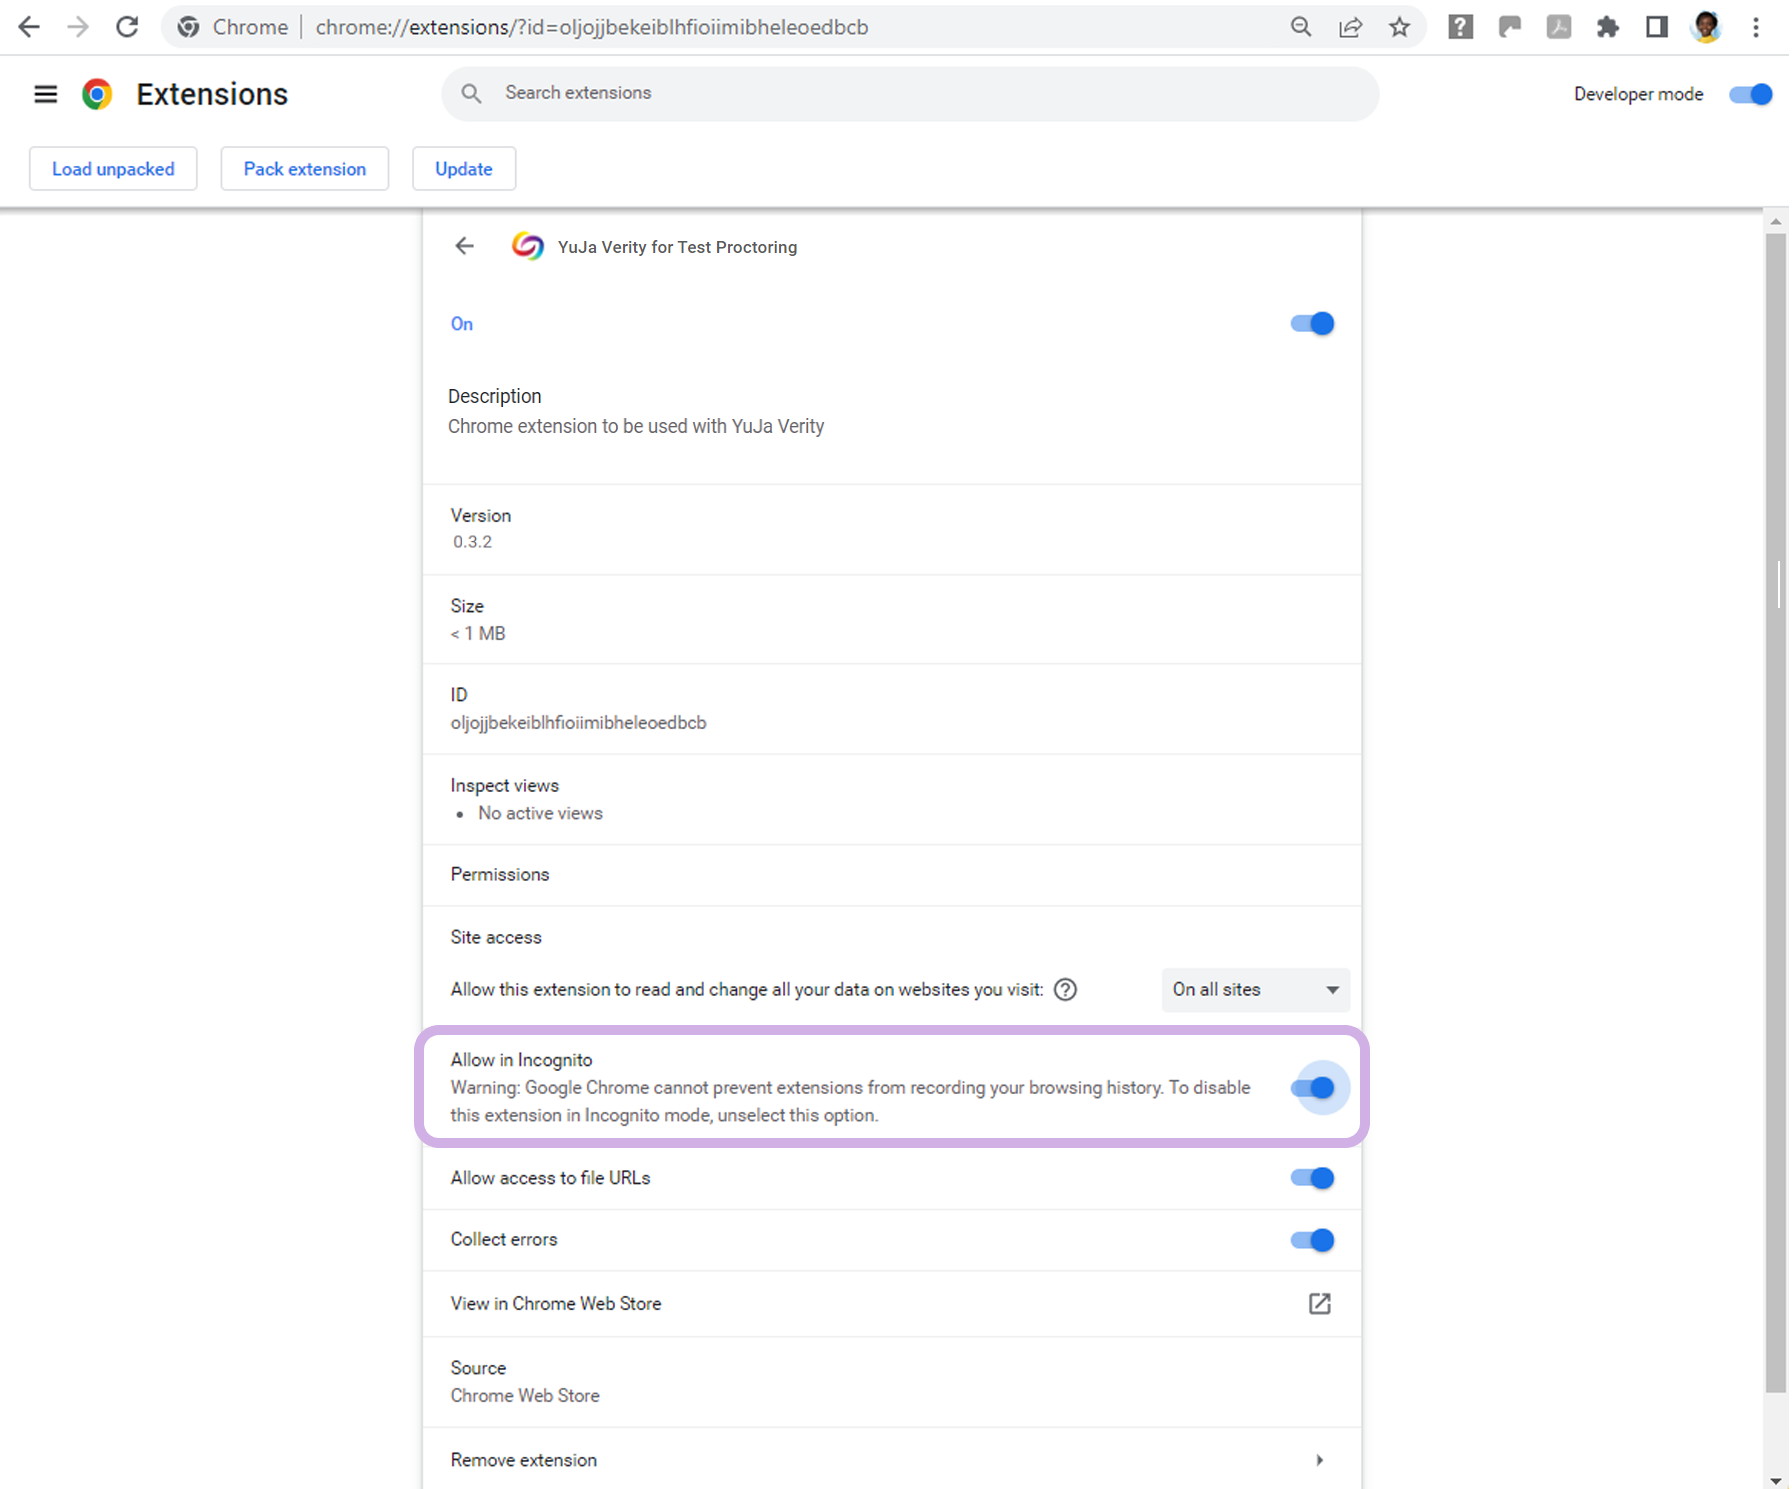The width and height of the screenshot is (1792, 1489).
Task: Toggle Allow access to file URLs
Action: coord(1312,1178)
